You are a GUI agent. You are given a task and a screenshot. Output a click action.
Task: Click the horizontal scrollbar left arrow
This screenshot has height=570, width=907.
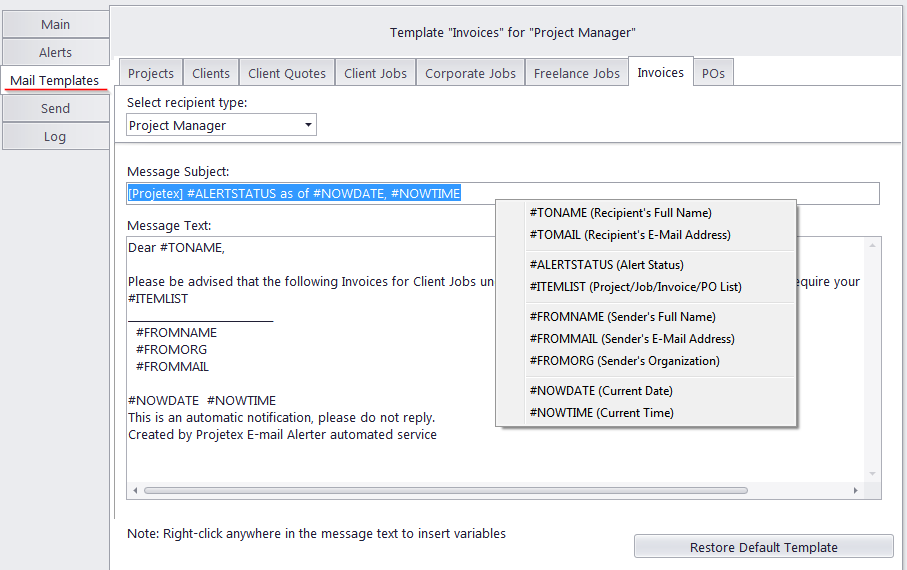(x=135, y=490)
